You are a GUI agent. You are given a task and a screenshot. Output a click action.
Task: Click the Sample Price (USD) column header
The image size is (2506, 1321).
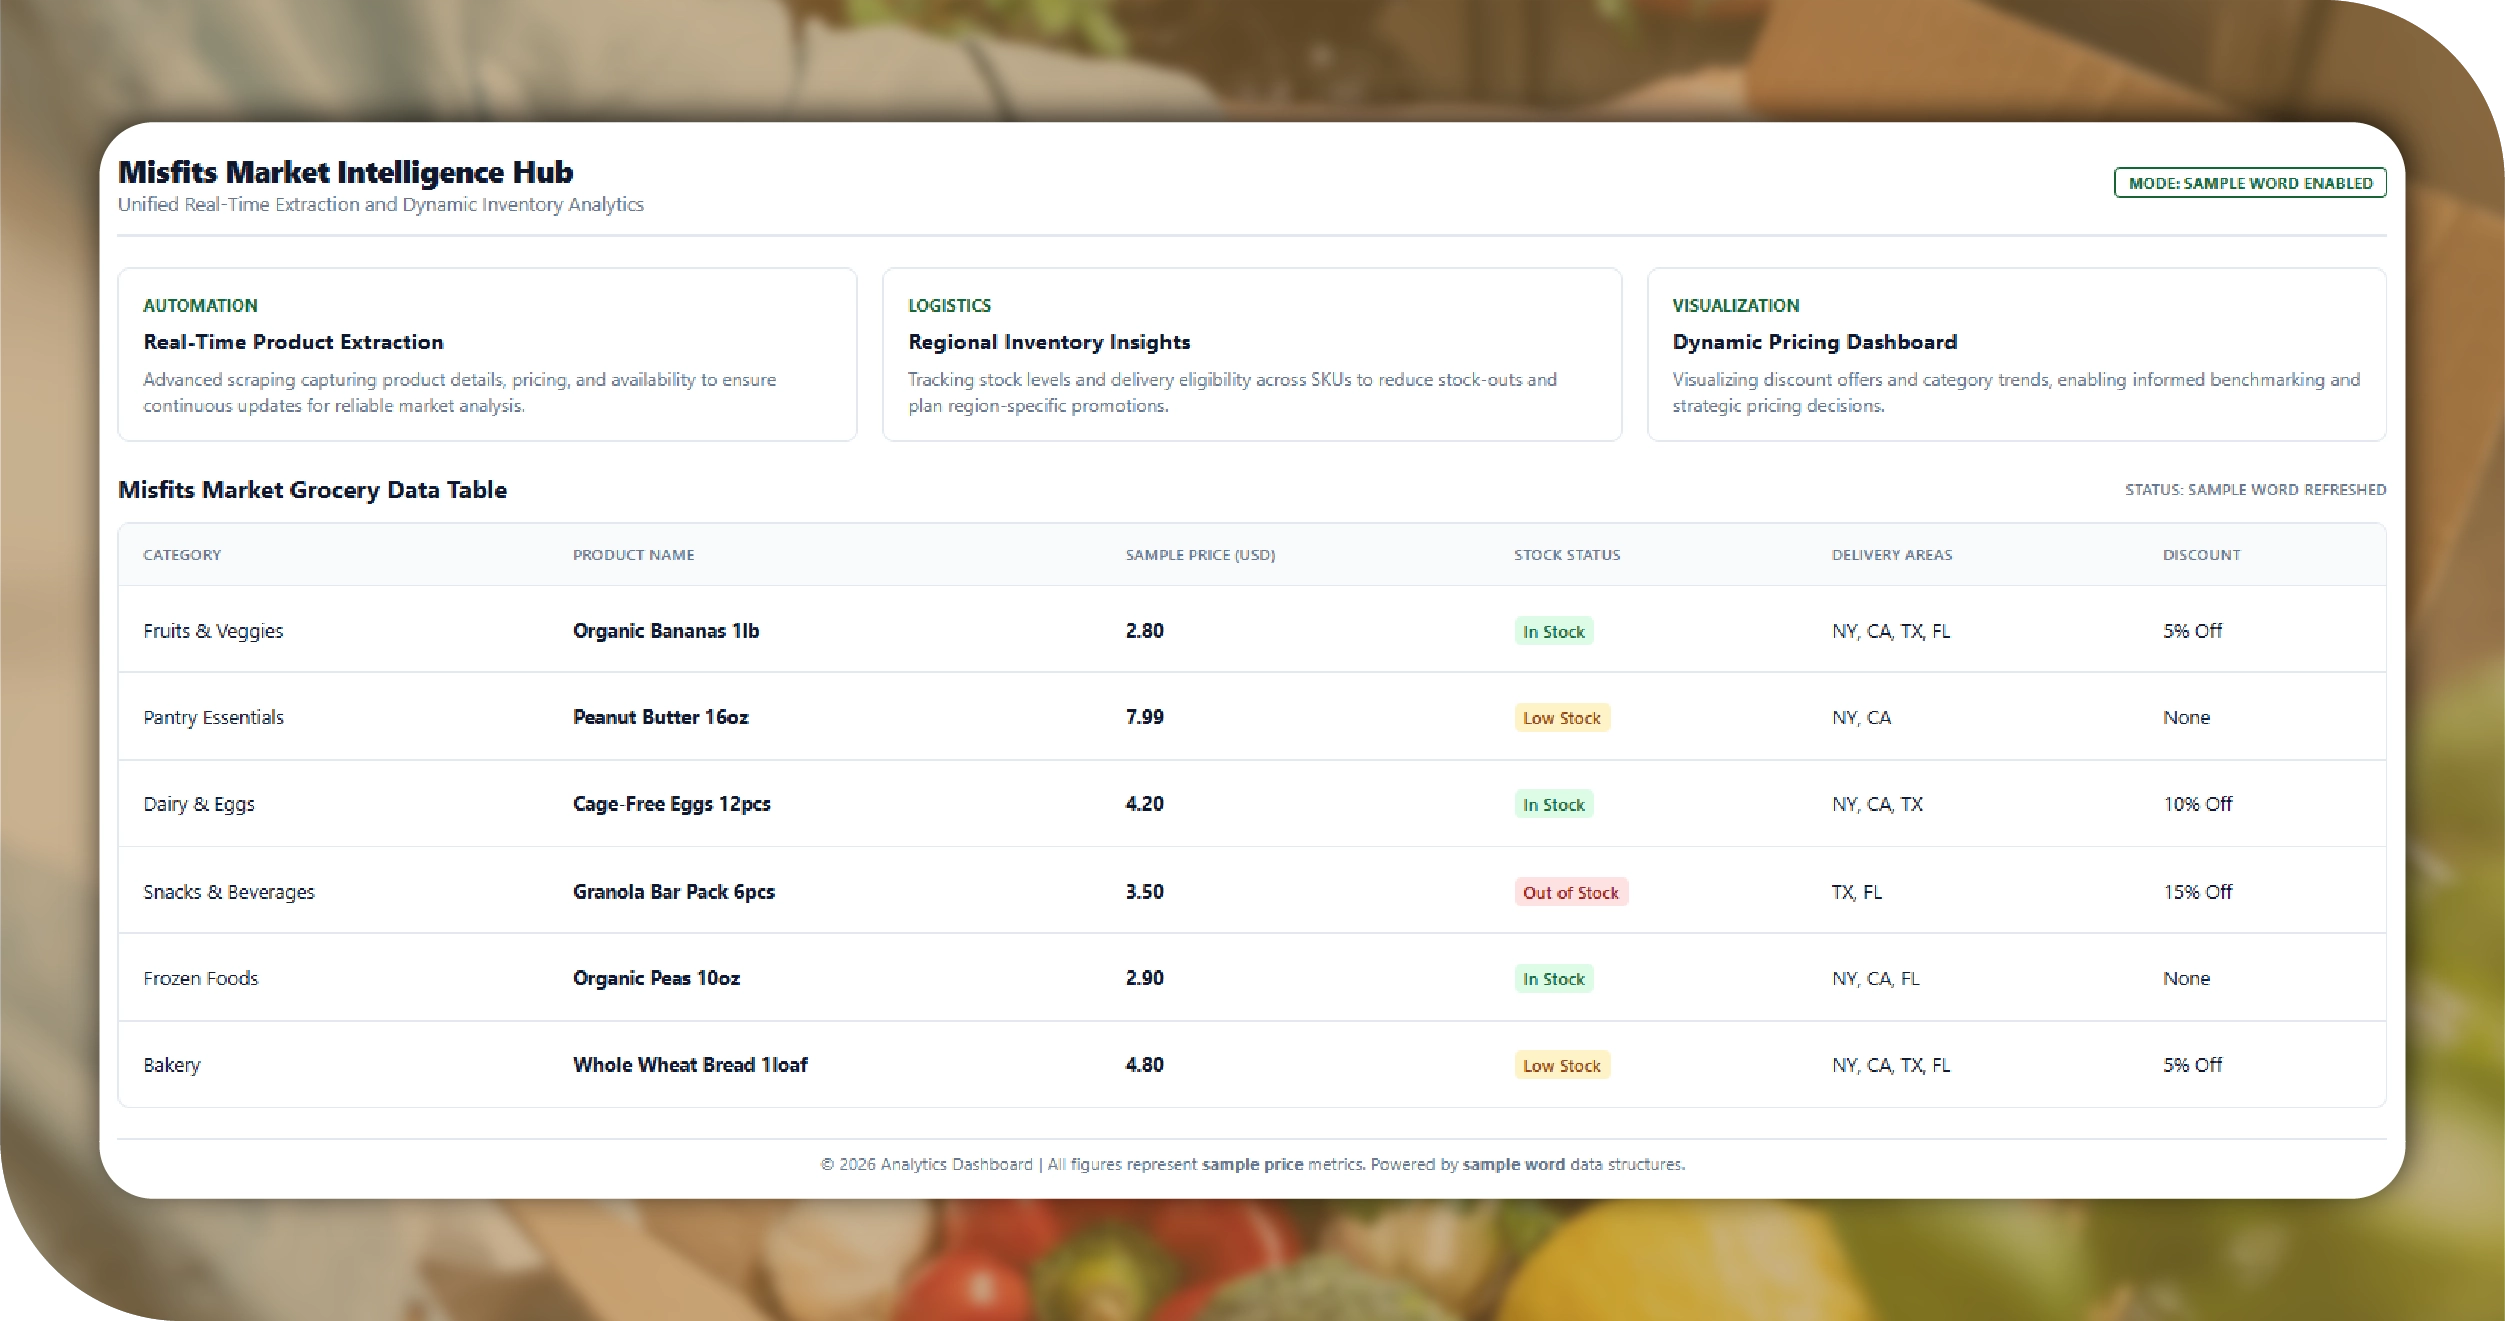pos(1200,555)
